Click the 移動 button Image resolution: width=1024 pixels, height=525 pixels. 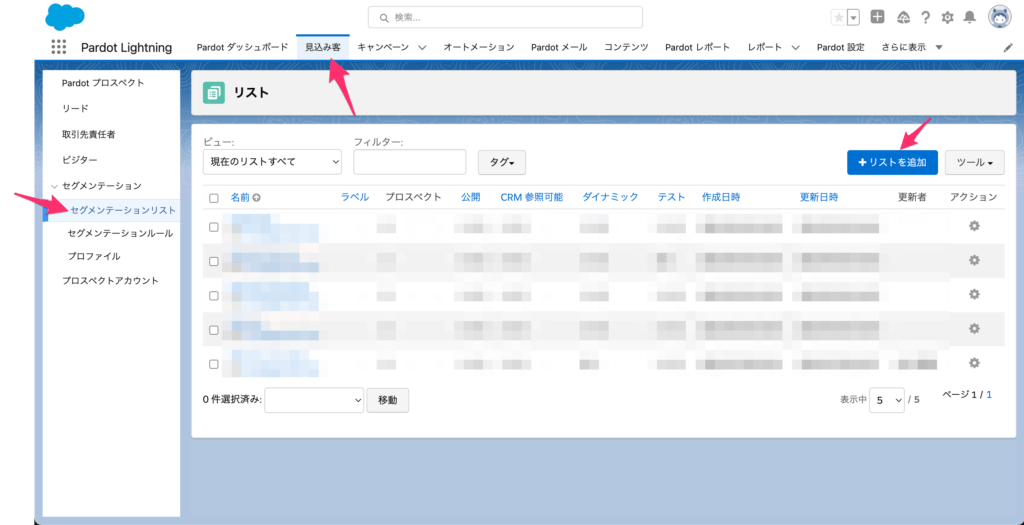(388, 400)
